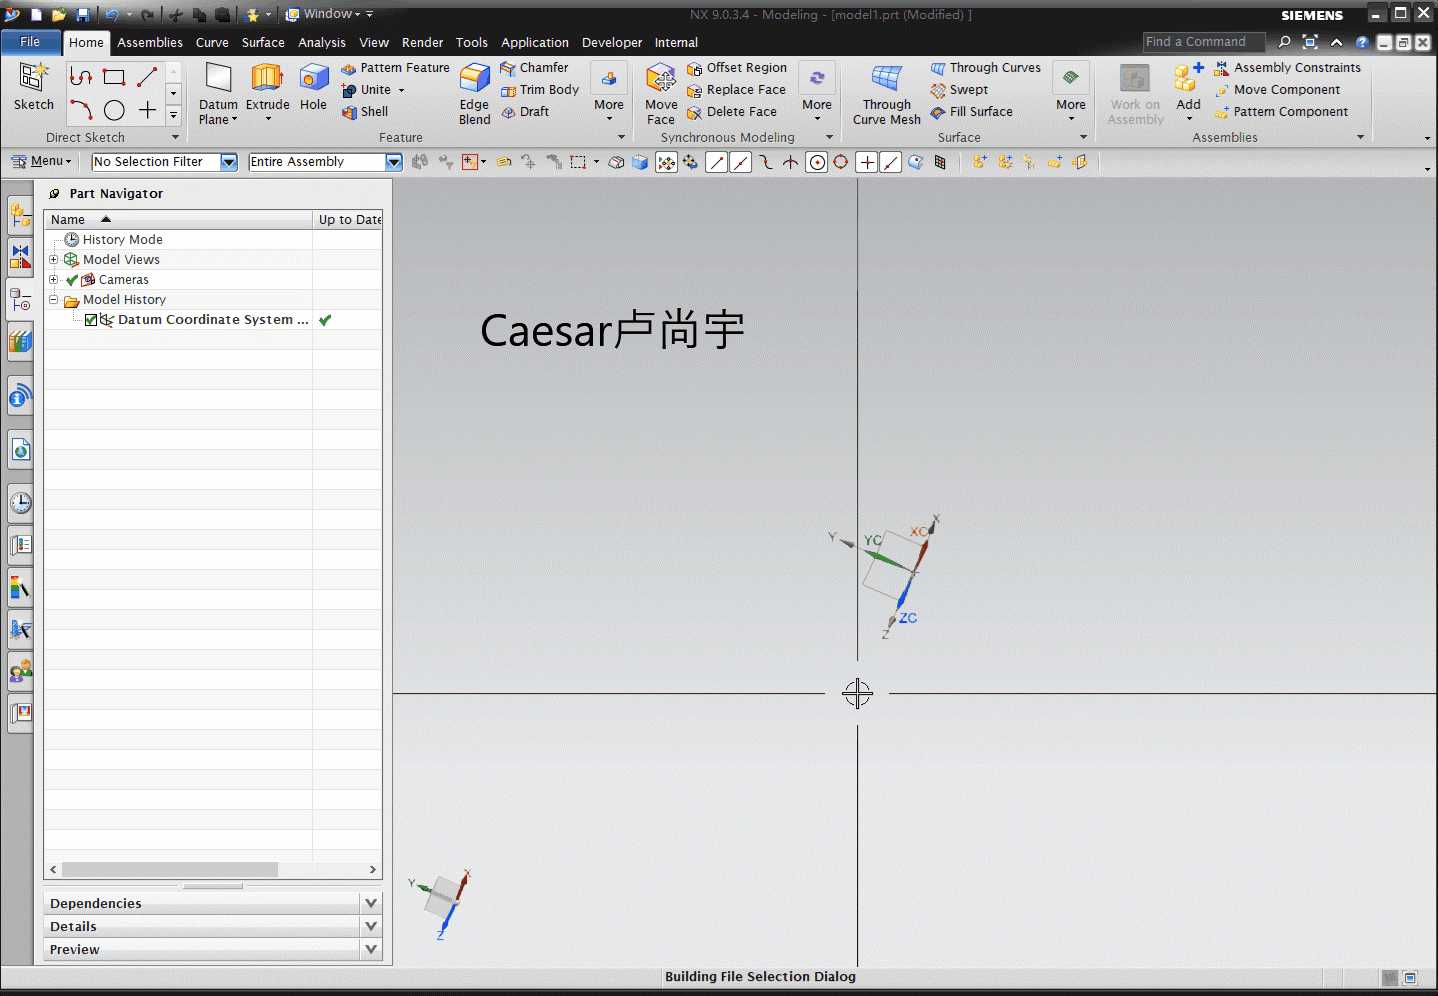This screenshot has height=996, width=1438.
Task: Click Assembly Constraints
Action: pos(1288,68)
